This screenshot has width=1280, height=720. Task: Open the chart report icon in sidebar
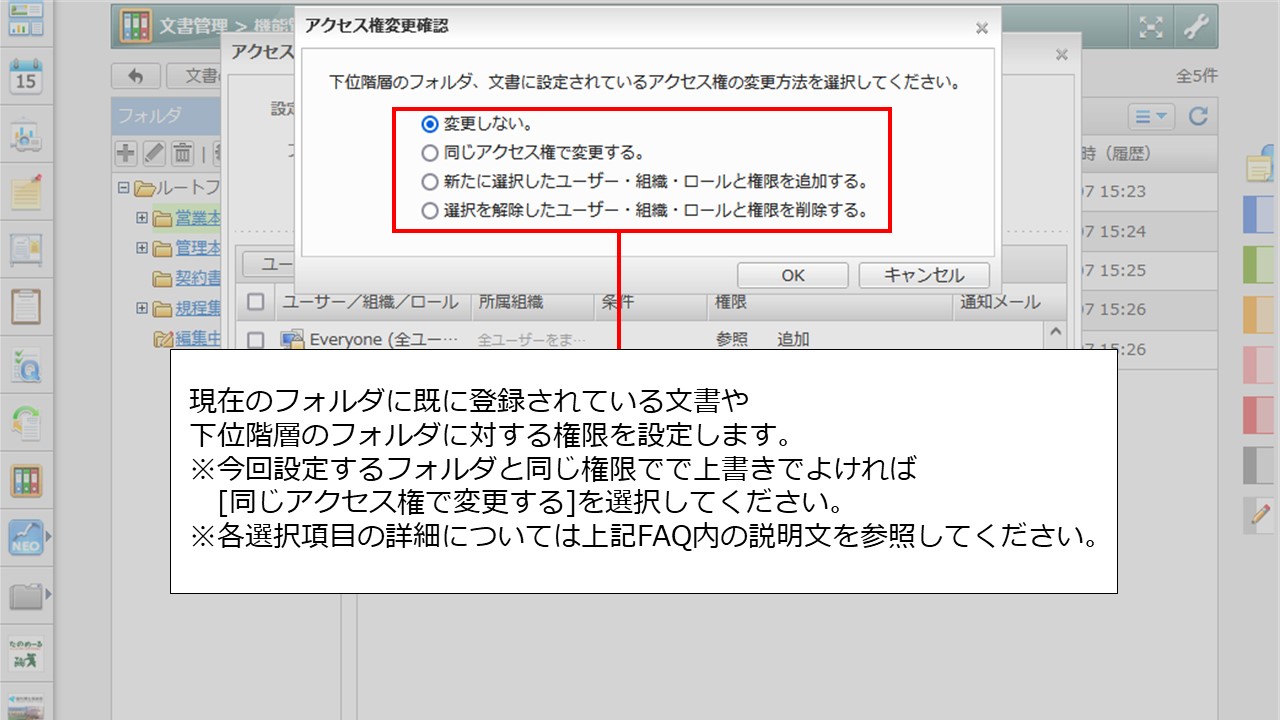pyautogui.click(x=26, y=134)
